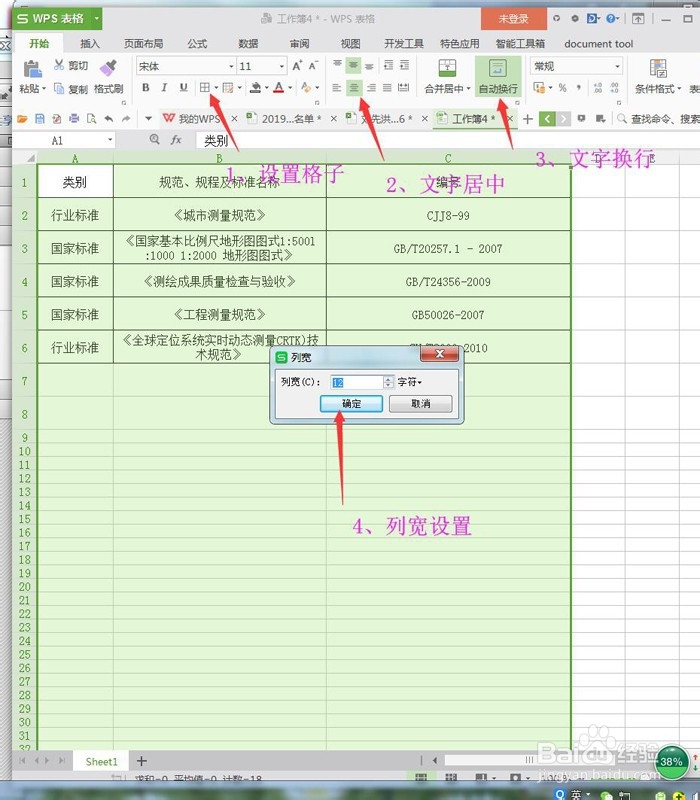Select the Sheet1 worksheet tab
The height and width of the screenshot is (800, 700).
[x=101, y=762]
